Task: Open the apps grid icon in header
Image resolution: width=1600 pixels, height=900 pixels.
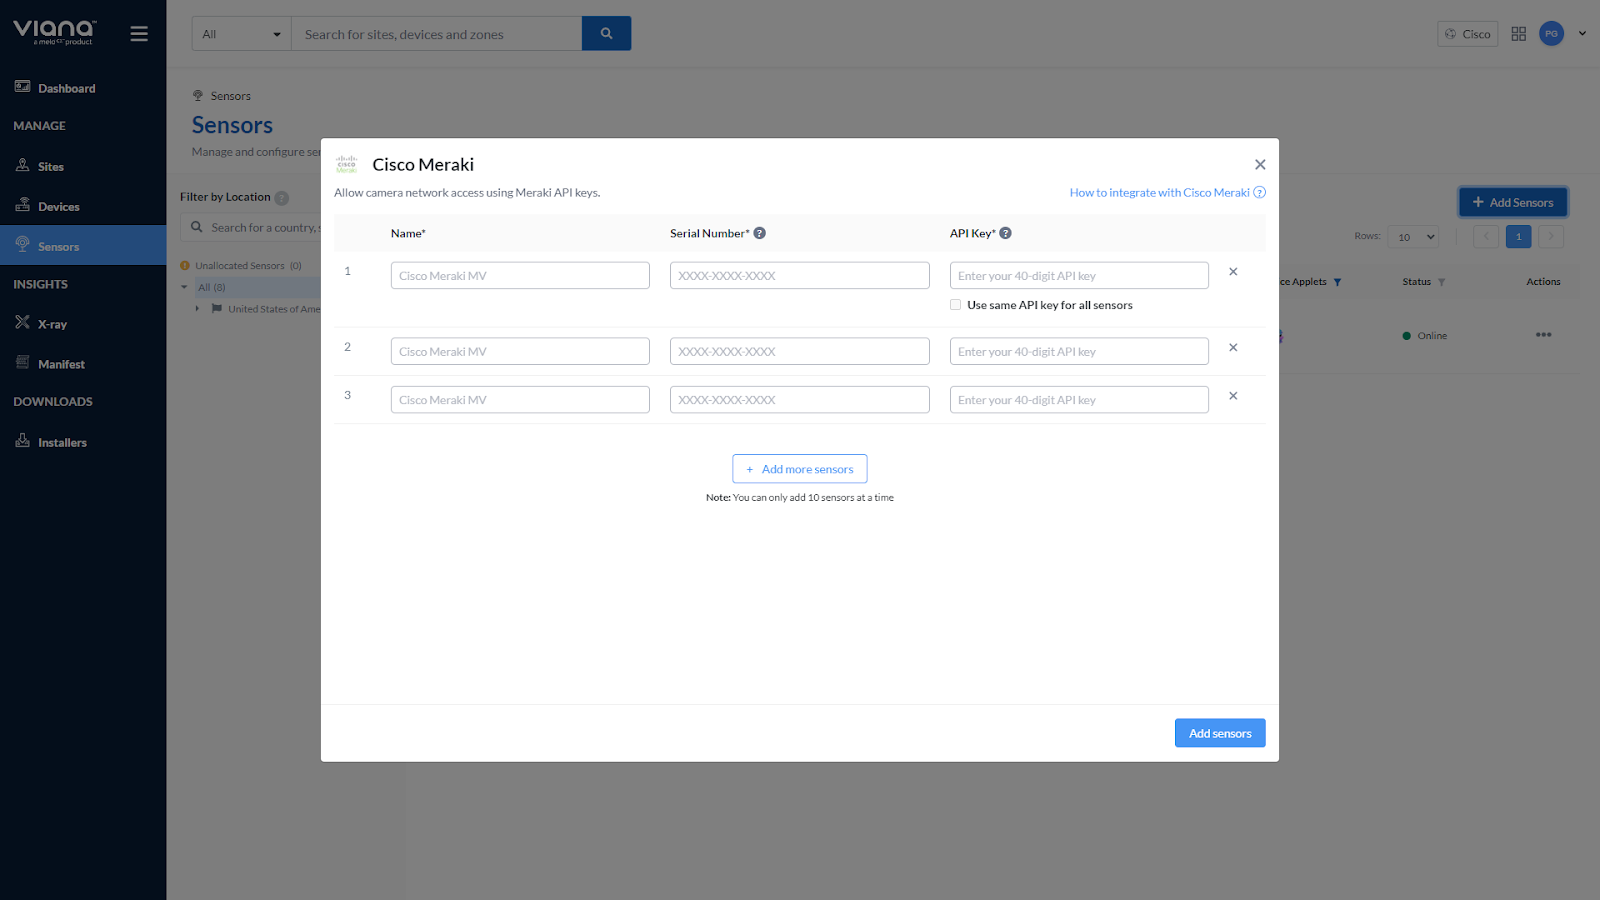Action: pyautogui.click(x=1518, y=34)
